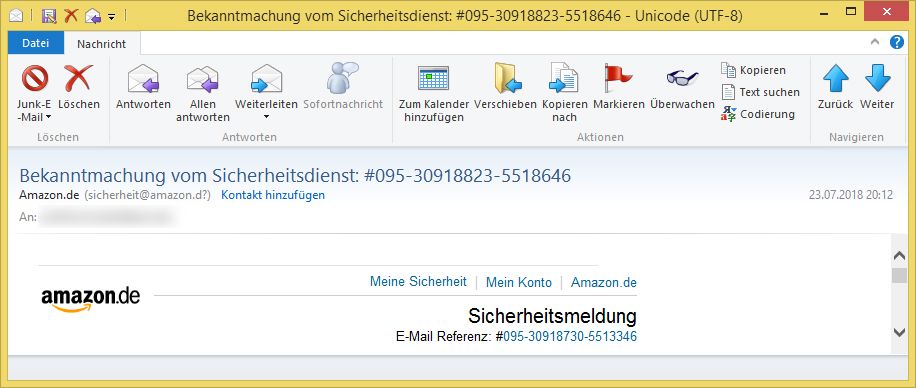
Task: Watch conversation with Überwachen glasses icon
Action: [682, 78]
